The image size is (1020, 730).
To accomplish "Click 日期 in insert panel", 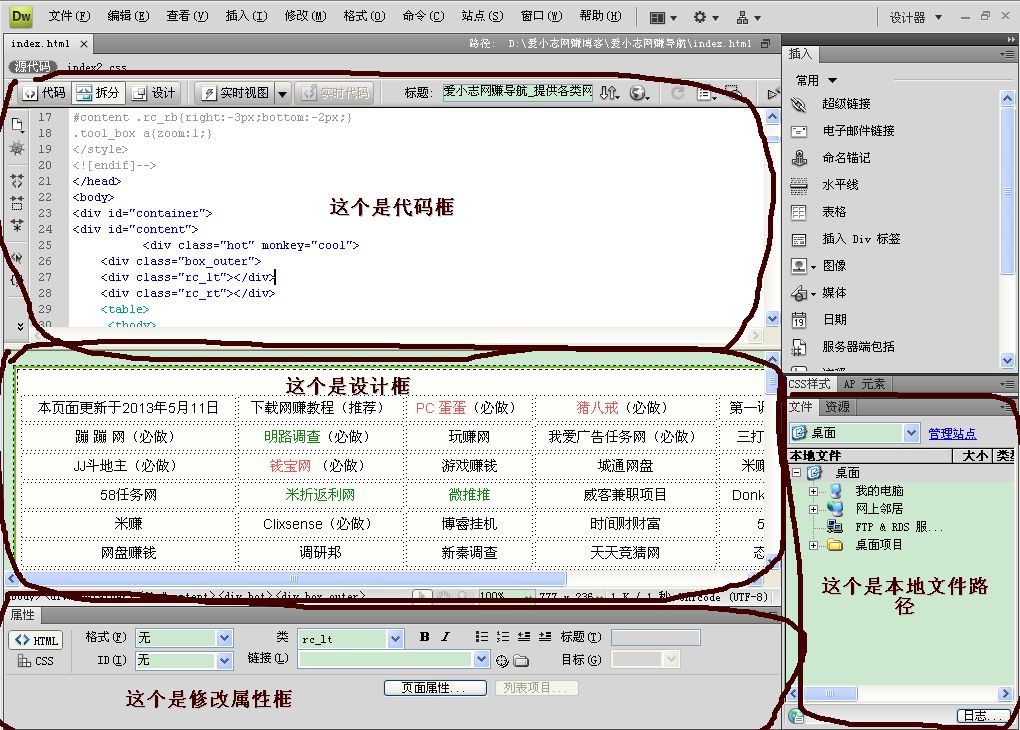I will pyautogui.click(x=834, y=319).
